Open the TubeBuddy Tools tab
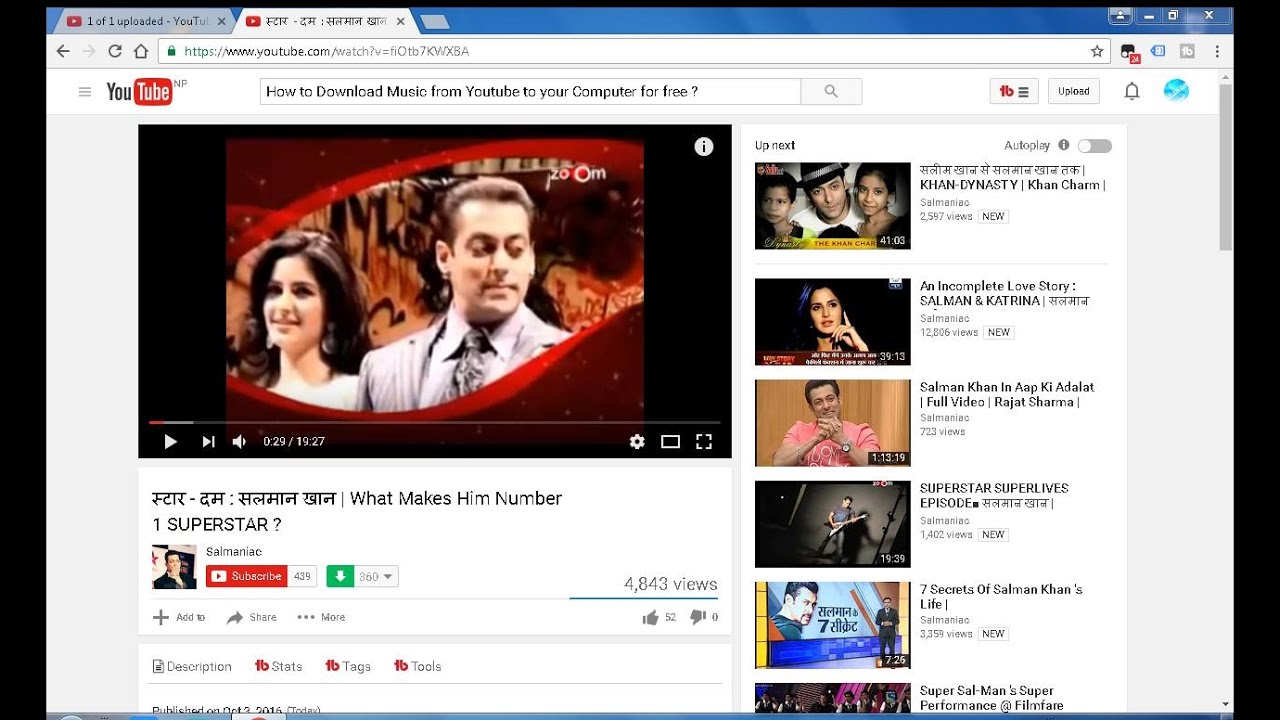This screenshot has height=720, width=1280. pos(418,666)
